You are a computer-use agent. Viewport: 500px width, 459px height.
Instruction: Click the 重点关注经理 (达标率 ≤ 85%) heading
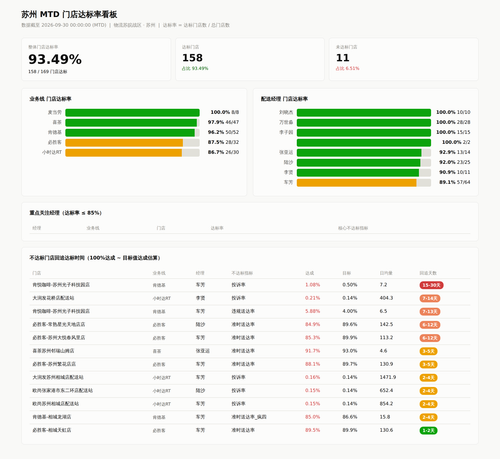65,213
